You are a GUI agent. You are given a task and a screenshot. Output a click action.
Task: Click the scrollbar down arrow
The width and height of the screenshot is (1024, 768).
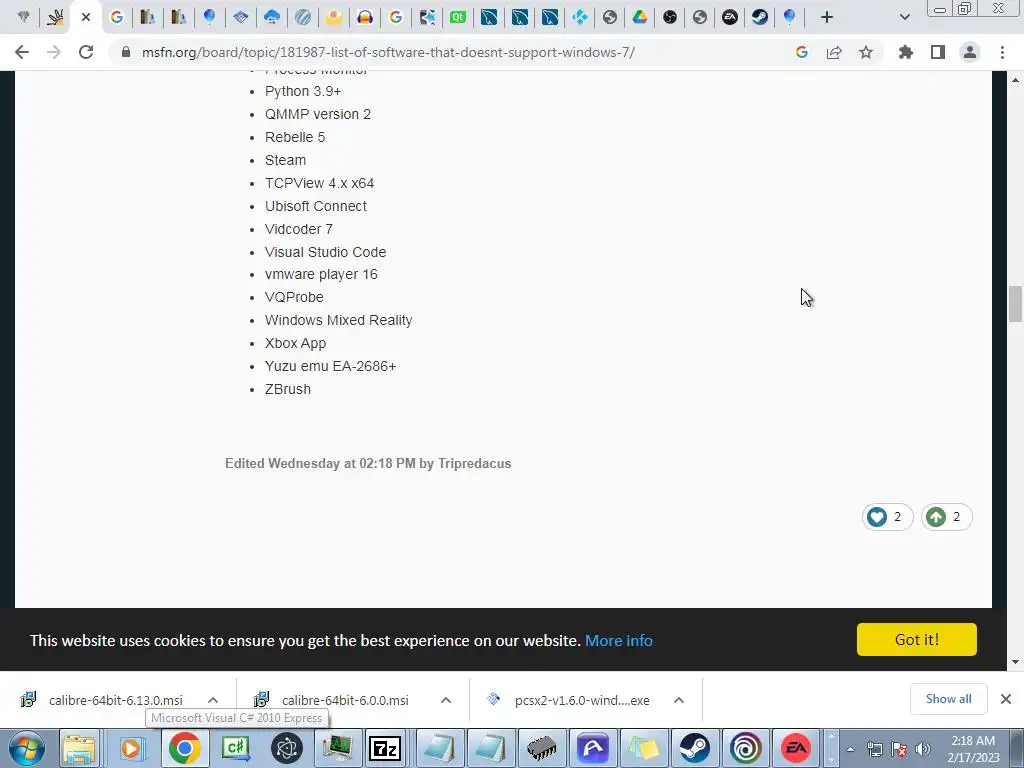pyautogui.click(x=1015, y=662)
